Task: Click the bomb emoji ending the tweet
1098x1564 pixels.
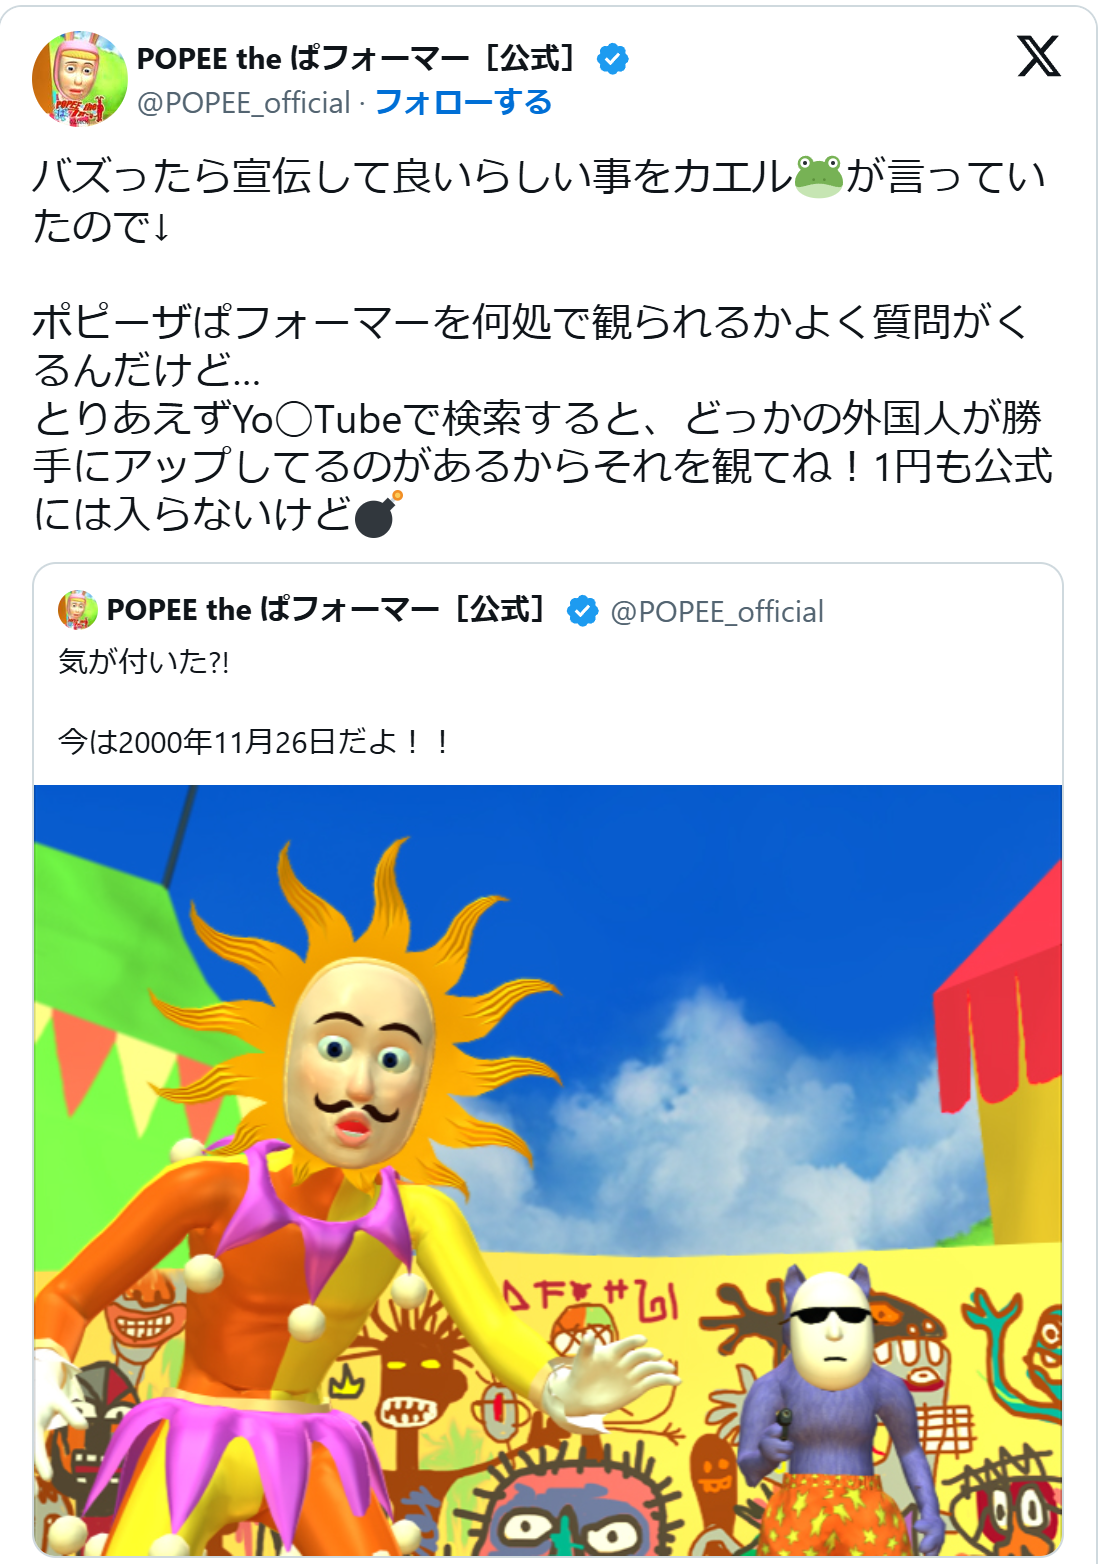Action: pos(378,514)
